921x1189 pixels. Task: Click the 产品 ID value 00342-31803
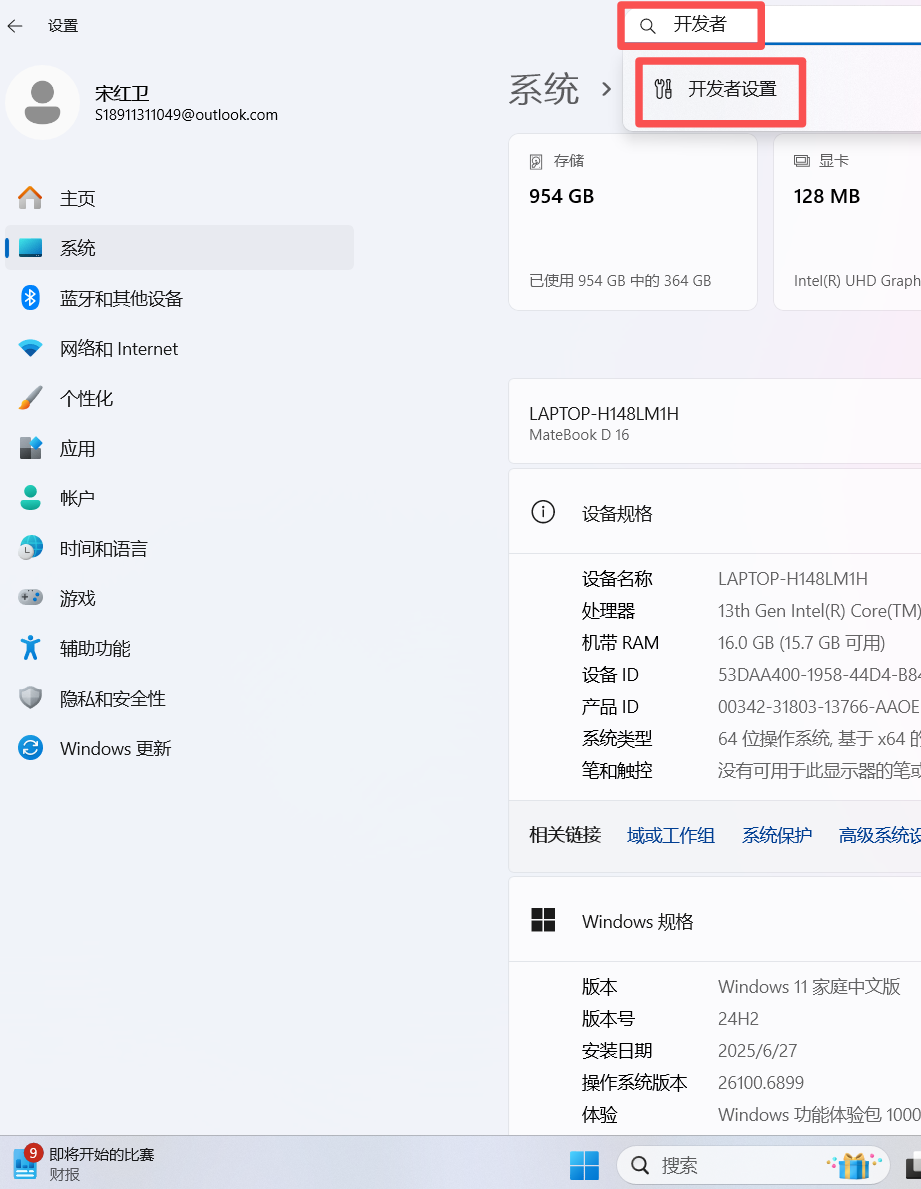(819, 707)
